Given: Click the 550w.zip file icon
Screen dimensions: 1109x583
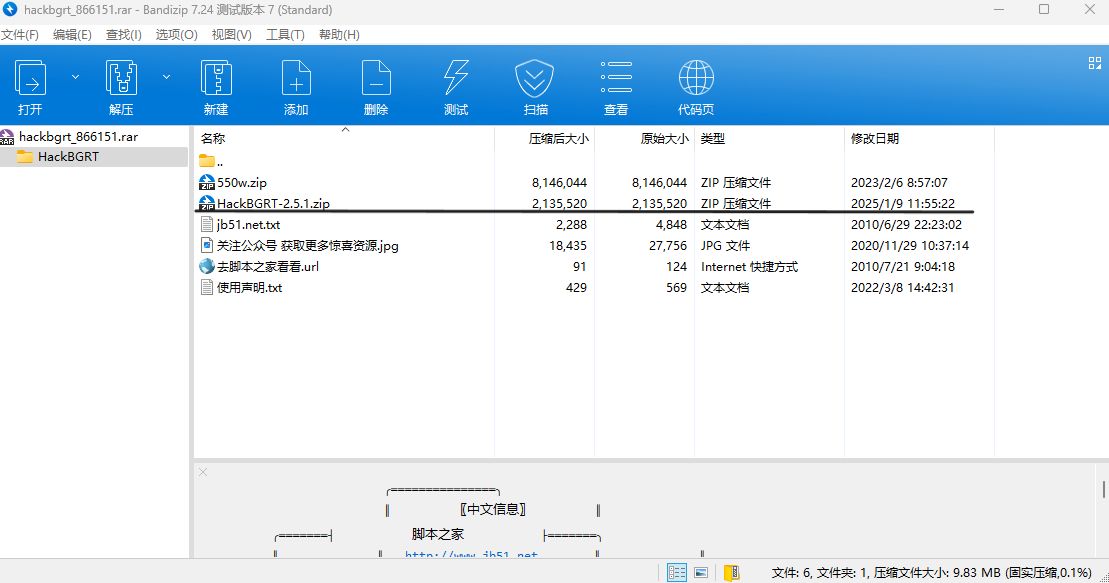Looking at the screenshot, I should pyautogui.click(x=207, y=183).
